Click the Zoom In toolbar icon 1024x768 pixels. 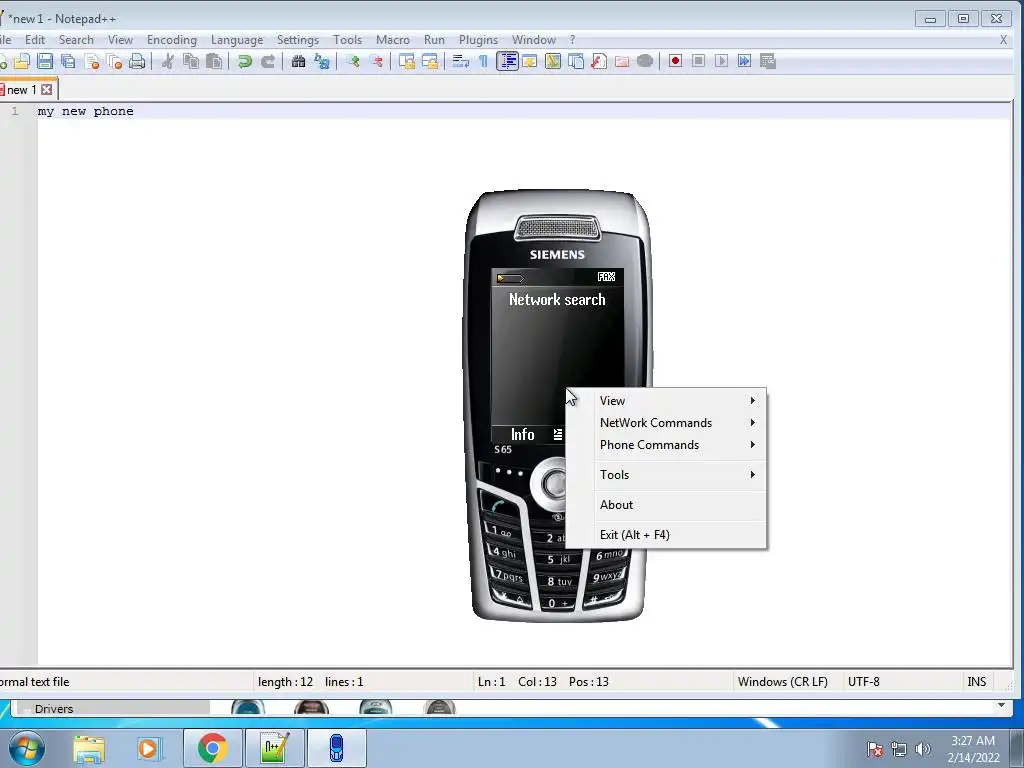click(x=353, y=61)
